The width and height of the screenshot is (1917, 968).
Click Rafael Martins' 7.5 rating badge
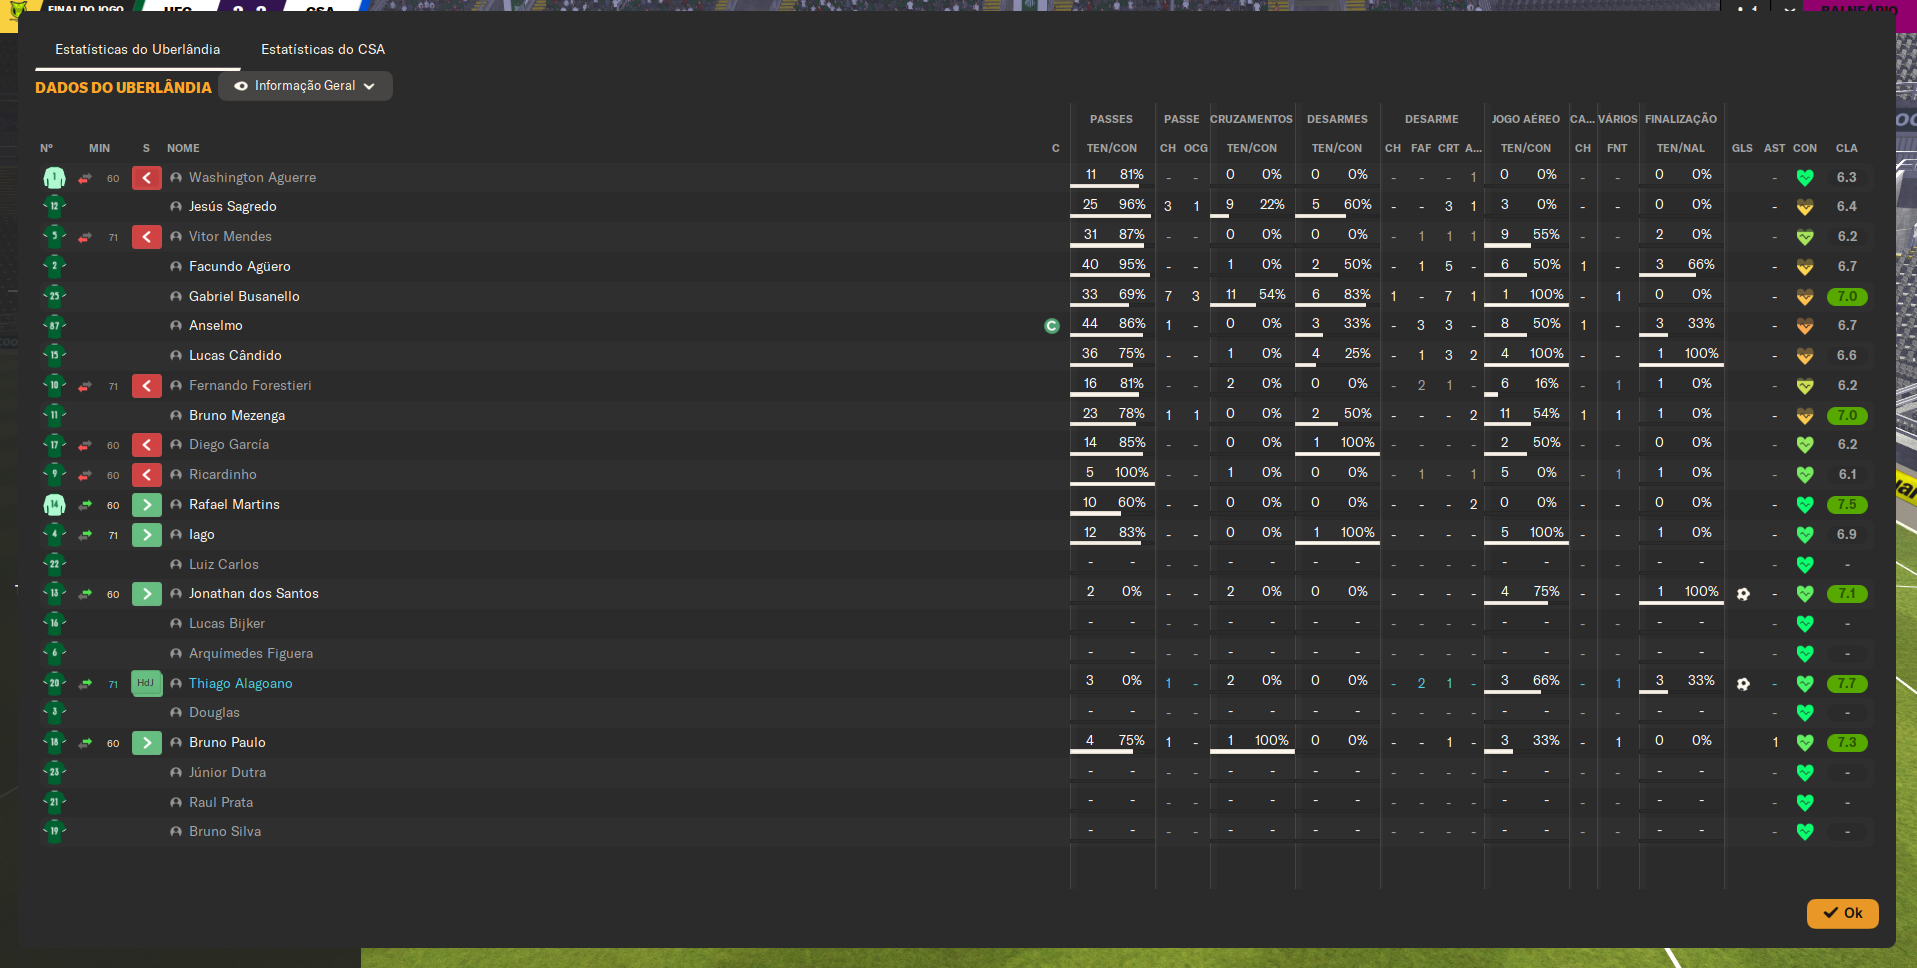[x=1846, y=505]
